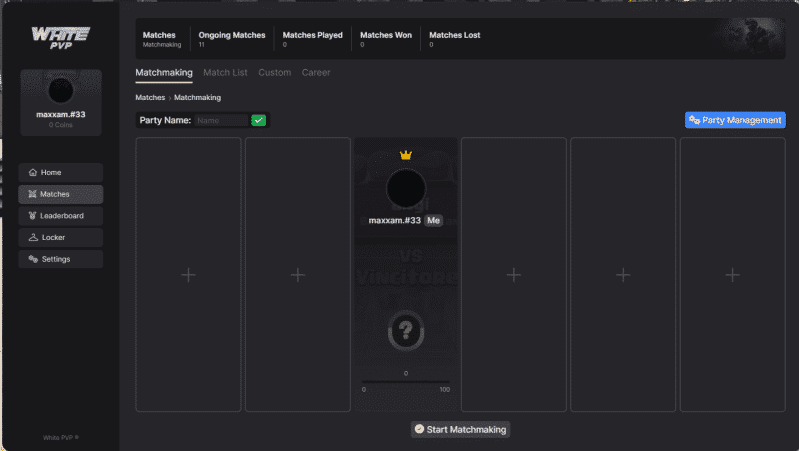799x451 pixels.
Task: Add a player in the last empty slot
Action: (732, 275)
